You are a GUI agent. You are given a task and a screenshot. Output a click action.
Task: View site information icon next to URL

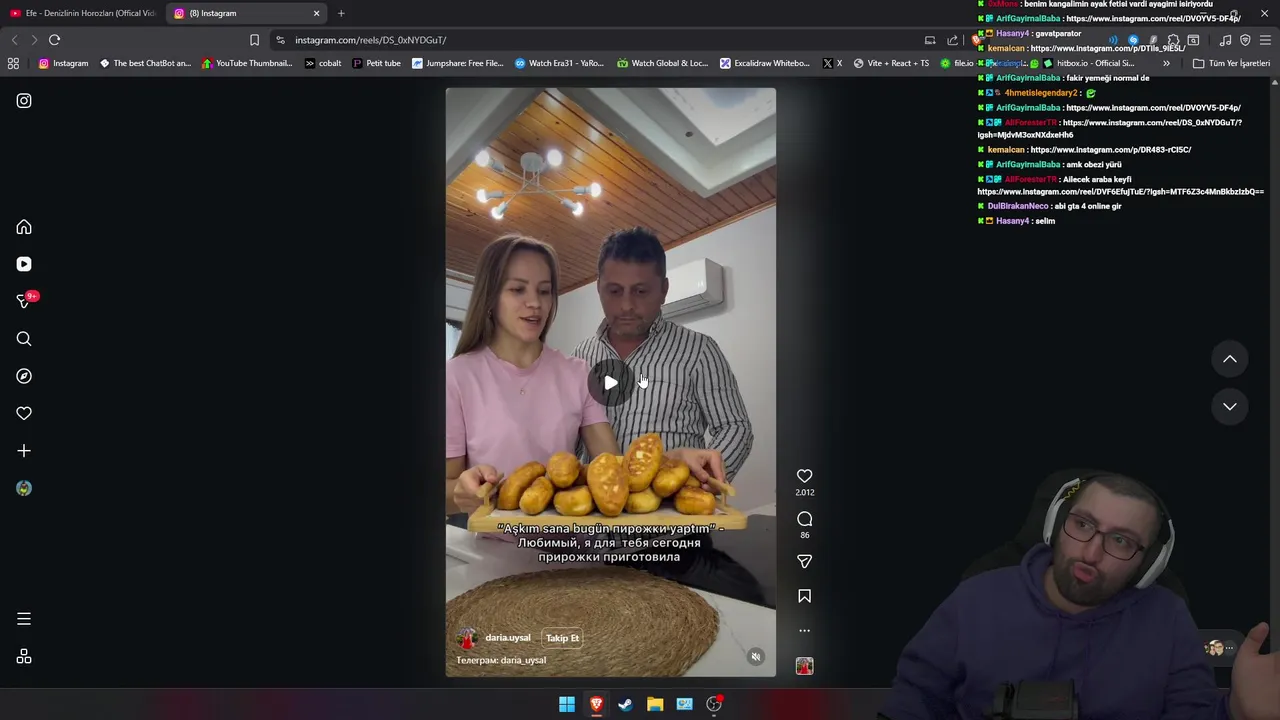point(280,40)
